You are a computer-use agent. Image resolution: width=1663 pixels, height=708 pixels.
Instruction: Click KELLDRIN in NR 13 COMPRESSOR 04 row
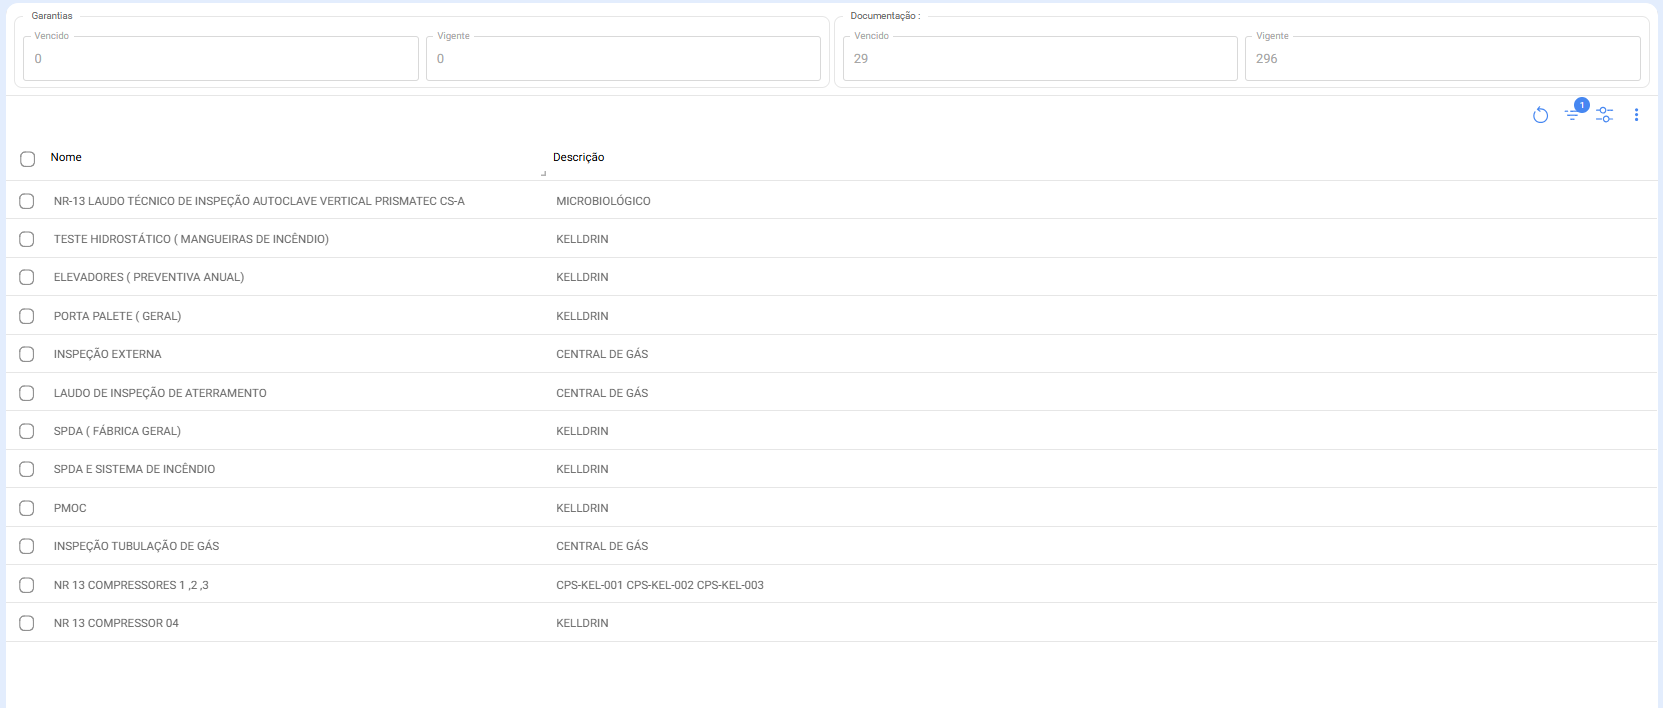pyautogui.click(x=582, y=623)
